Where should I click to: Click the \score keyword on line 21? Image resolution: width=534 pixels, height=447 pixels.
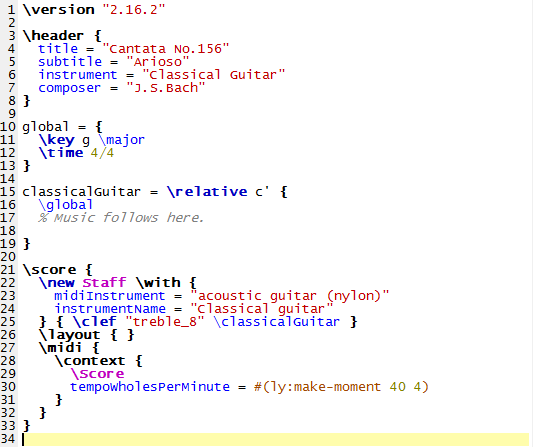pos(49,270)
